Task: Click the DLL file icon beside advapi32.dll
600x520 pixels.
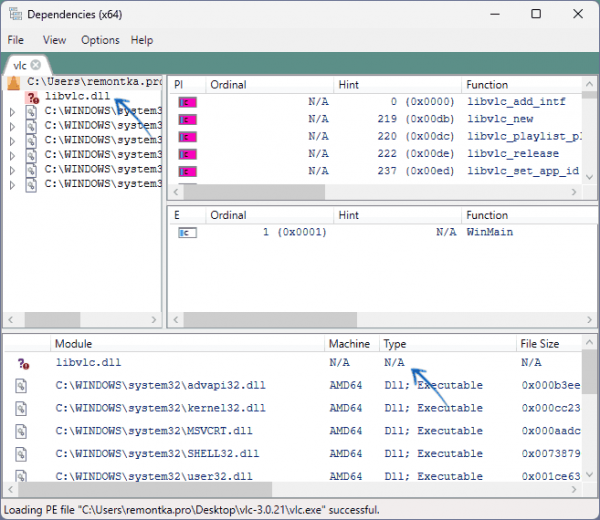Action: coord(21,386)
